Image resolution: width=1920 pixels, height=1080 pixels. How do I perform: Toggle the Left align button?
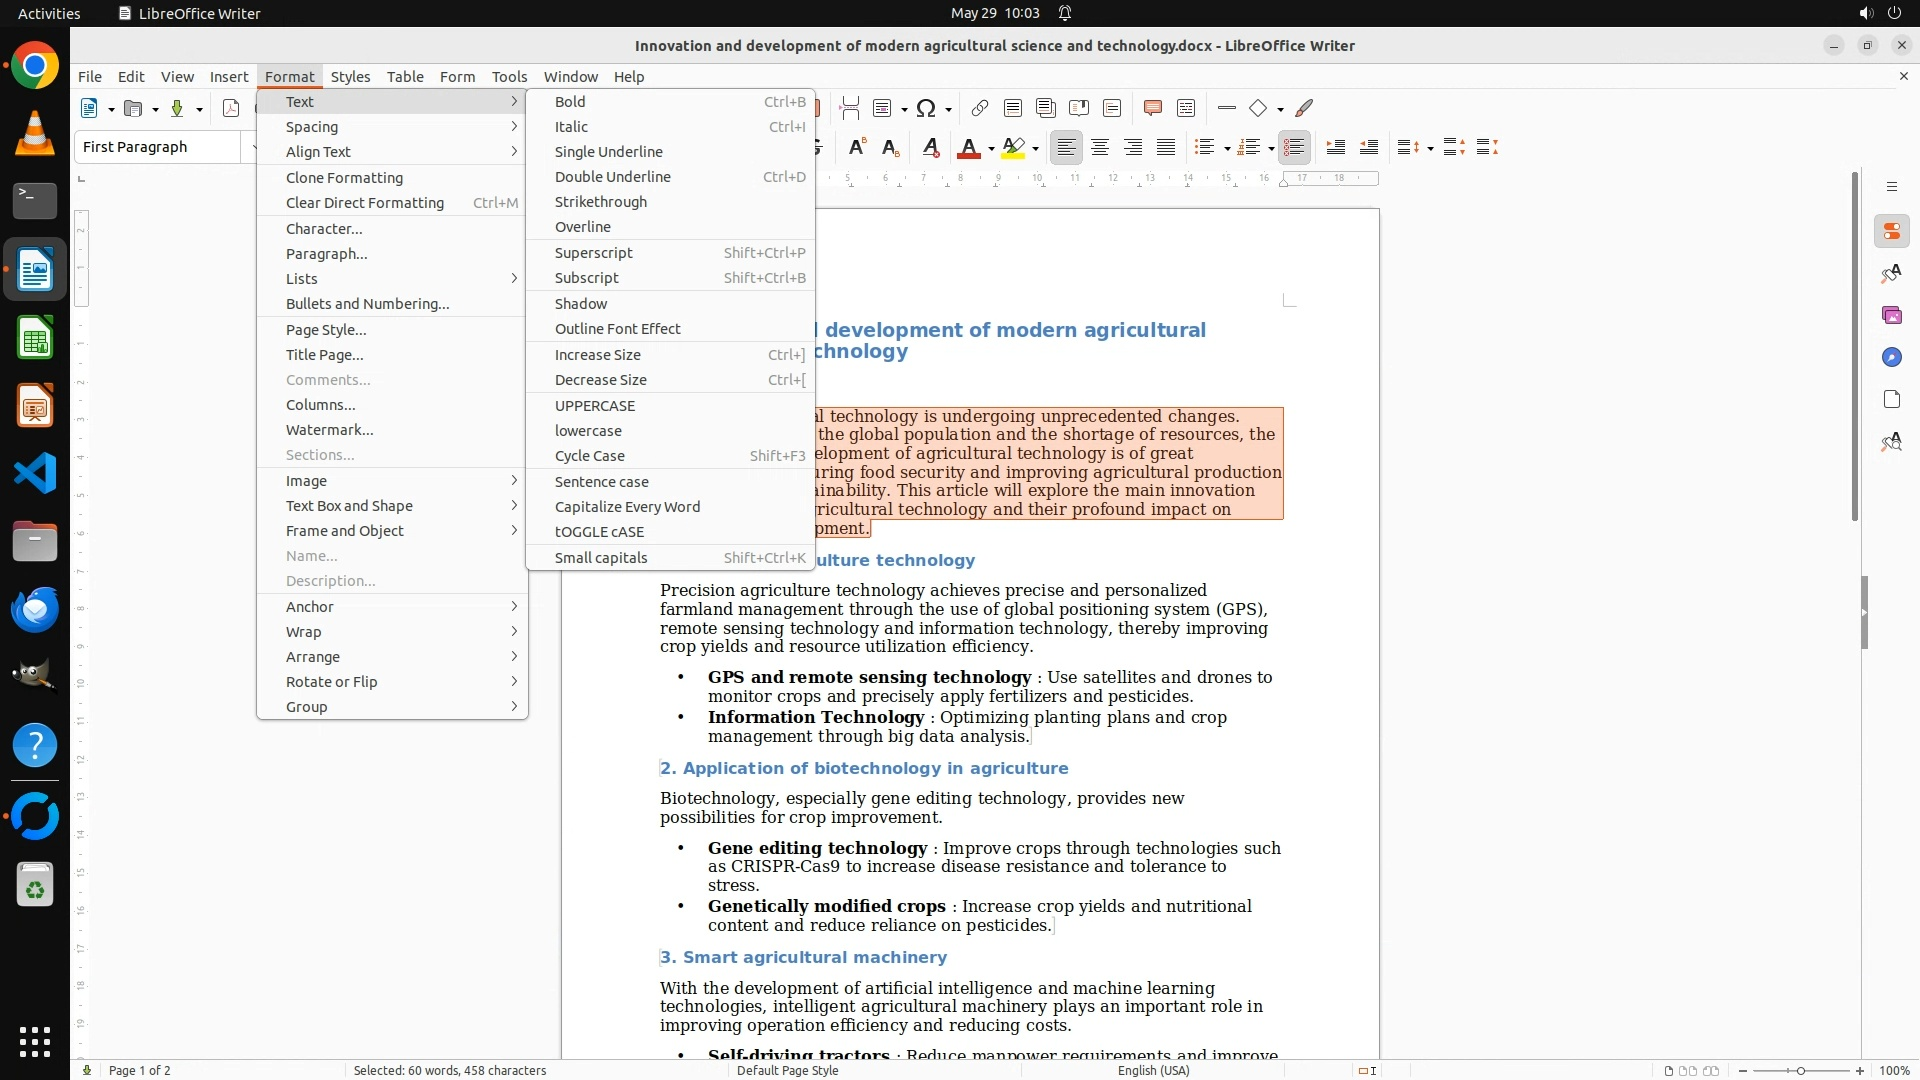[x=1067, y=148]
